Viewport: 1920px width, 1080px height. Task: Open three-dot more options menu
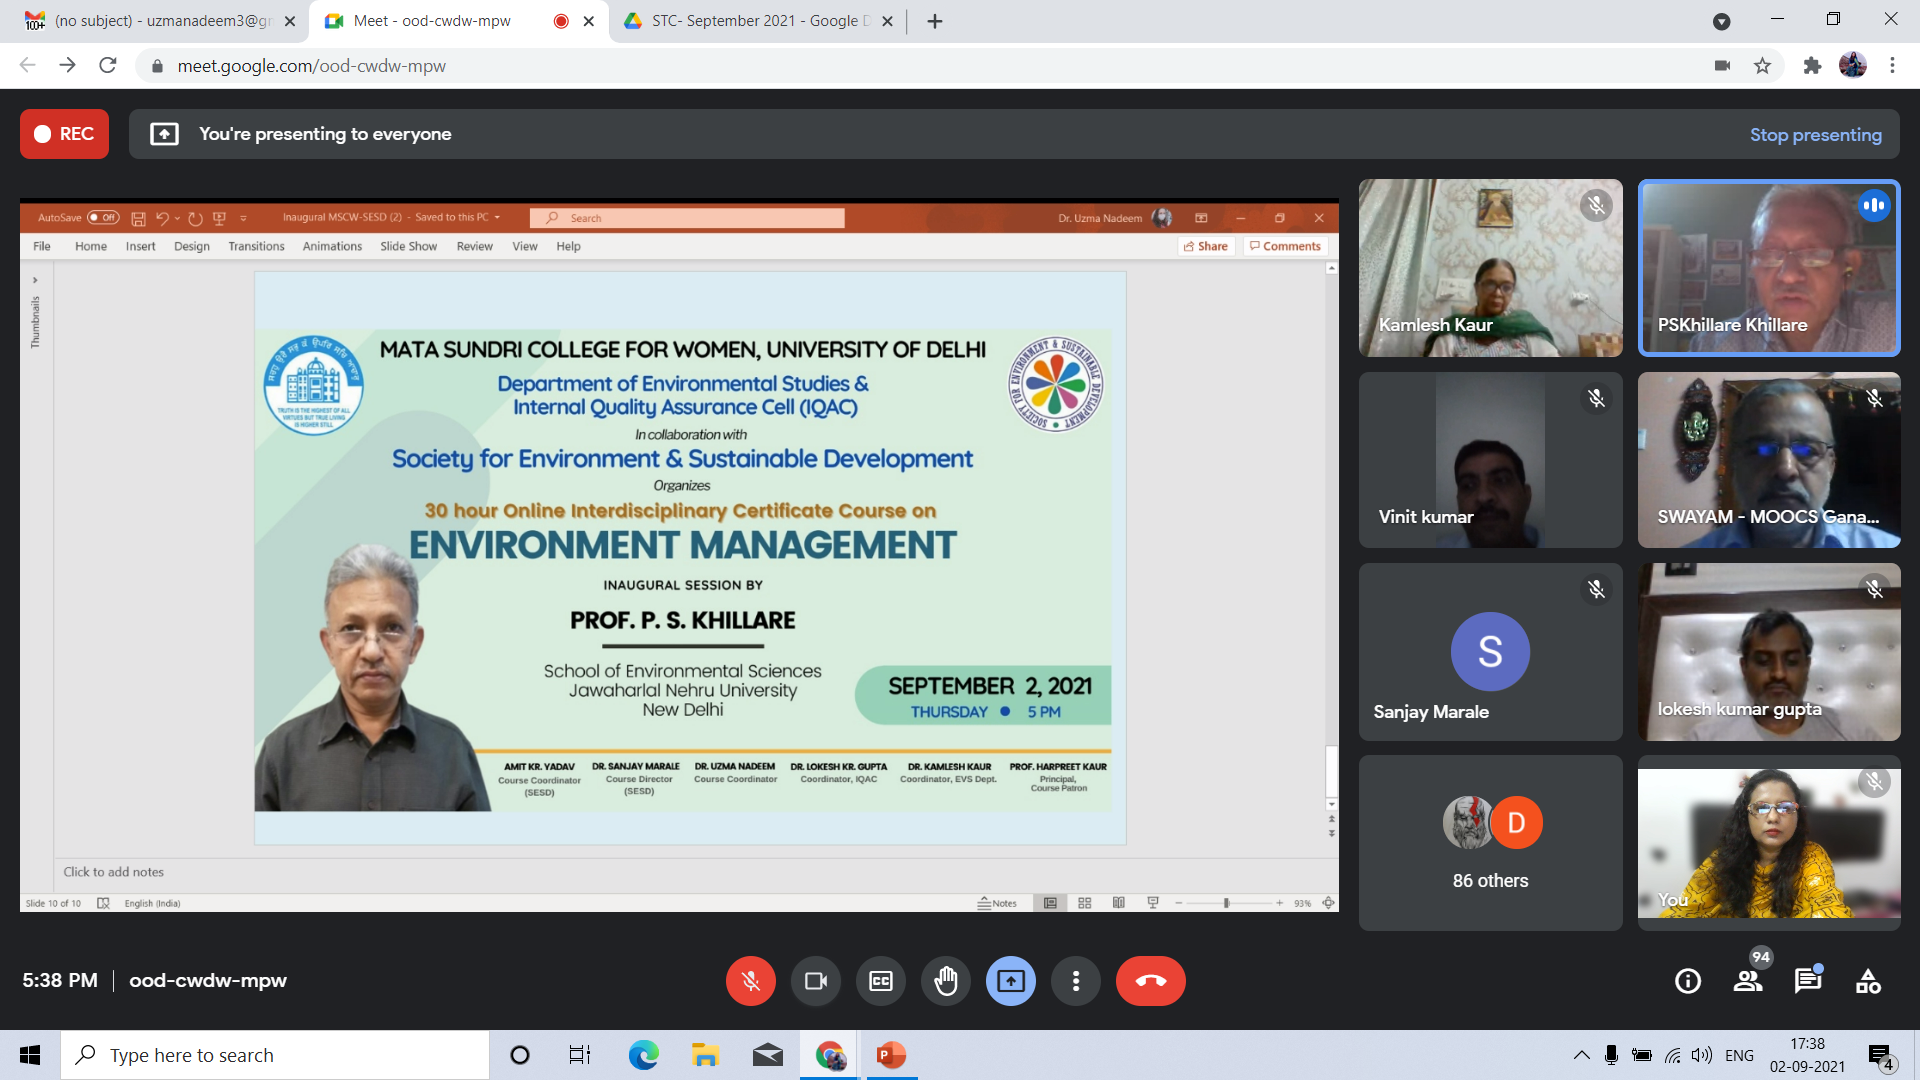1075,981
